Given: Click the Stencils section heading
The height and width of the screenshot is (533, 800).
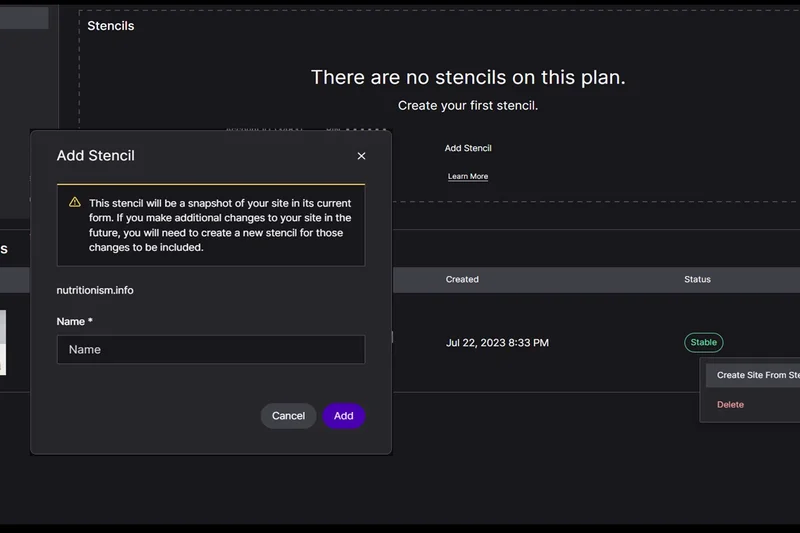Looking at the screenshot, I should [x=110, y=26].
